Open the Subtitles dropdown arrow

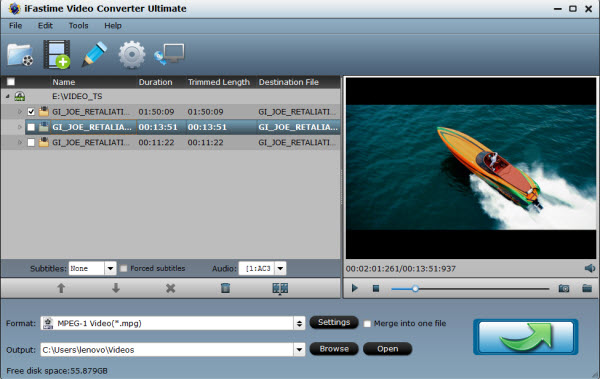tap(110, 268)
